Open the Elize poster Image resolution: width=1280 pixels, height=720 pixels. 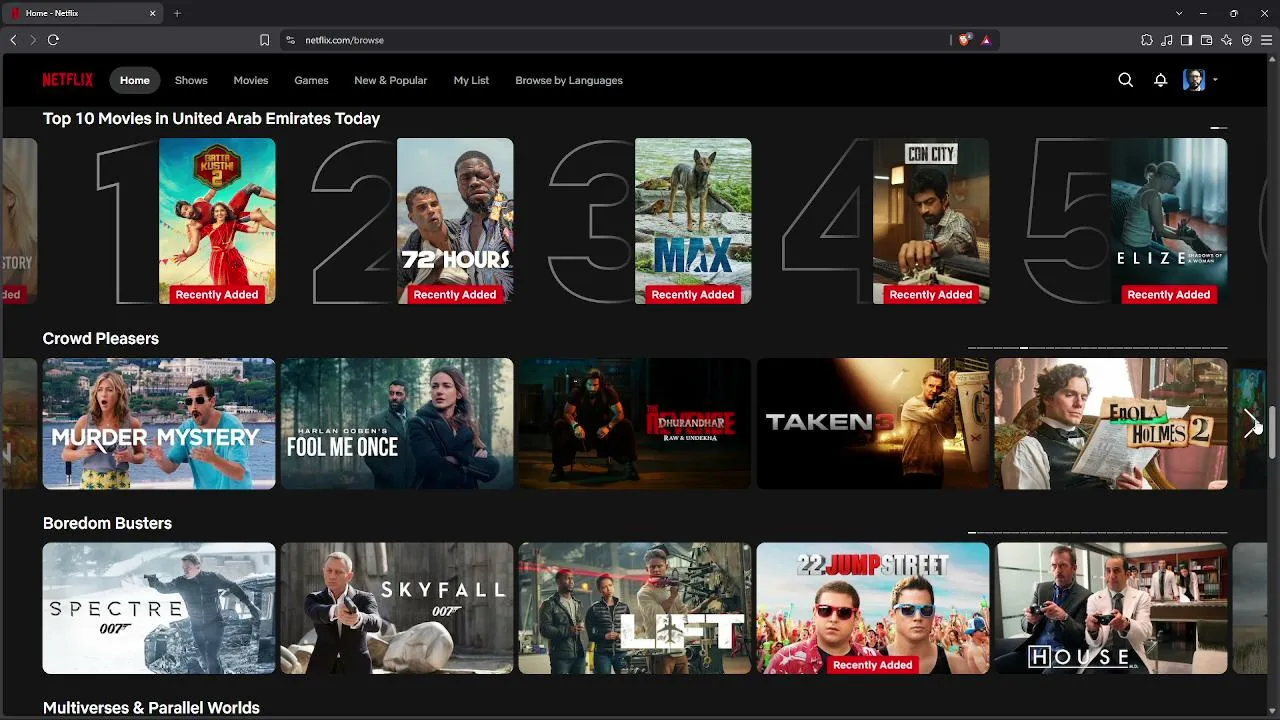(1169, 221)
